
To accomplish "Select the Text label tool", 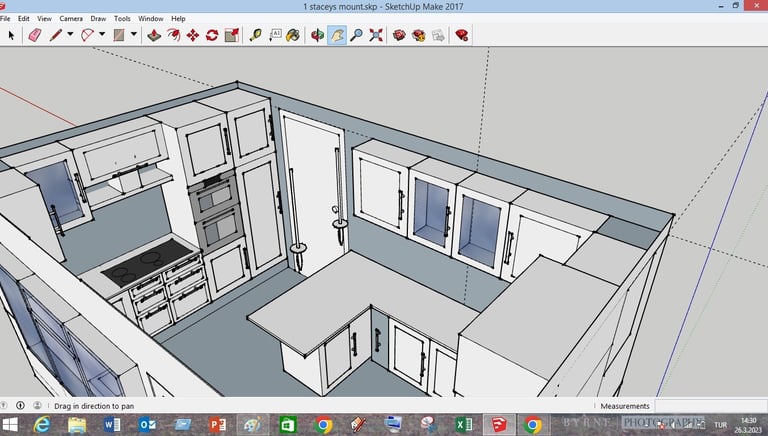I will pyautogui.click(x=275, y=35).
